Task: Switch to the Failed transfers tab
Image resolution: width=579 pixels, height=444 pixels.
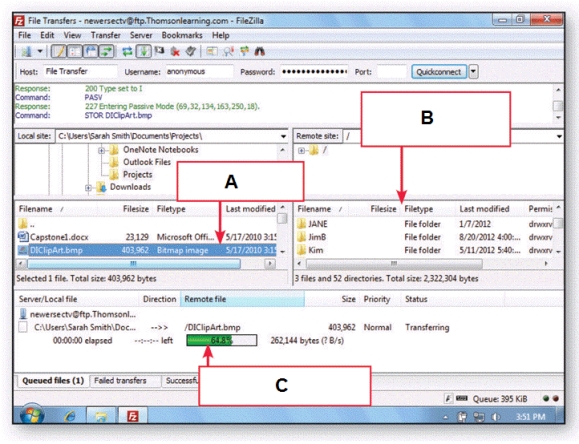Action: click(x=120, y=381)
